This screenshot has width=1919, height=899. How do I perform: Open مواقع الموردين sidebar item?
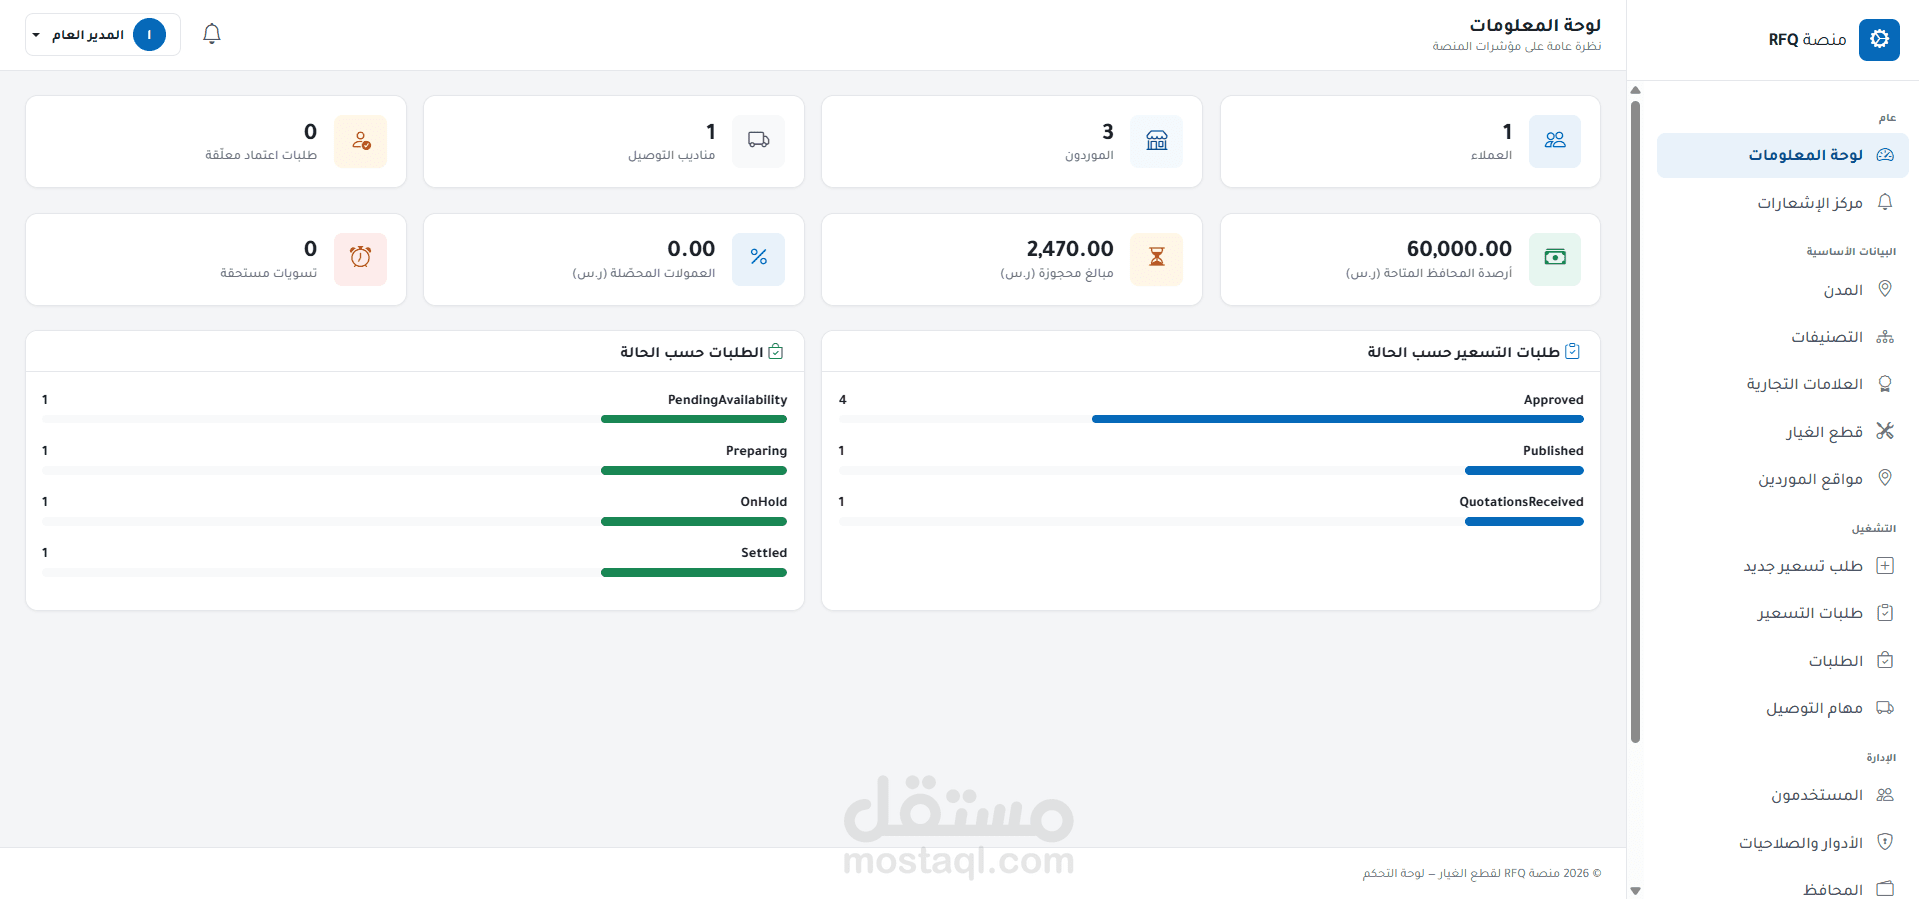pyautogui.click(x=1782, y=479)
